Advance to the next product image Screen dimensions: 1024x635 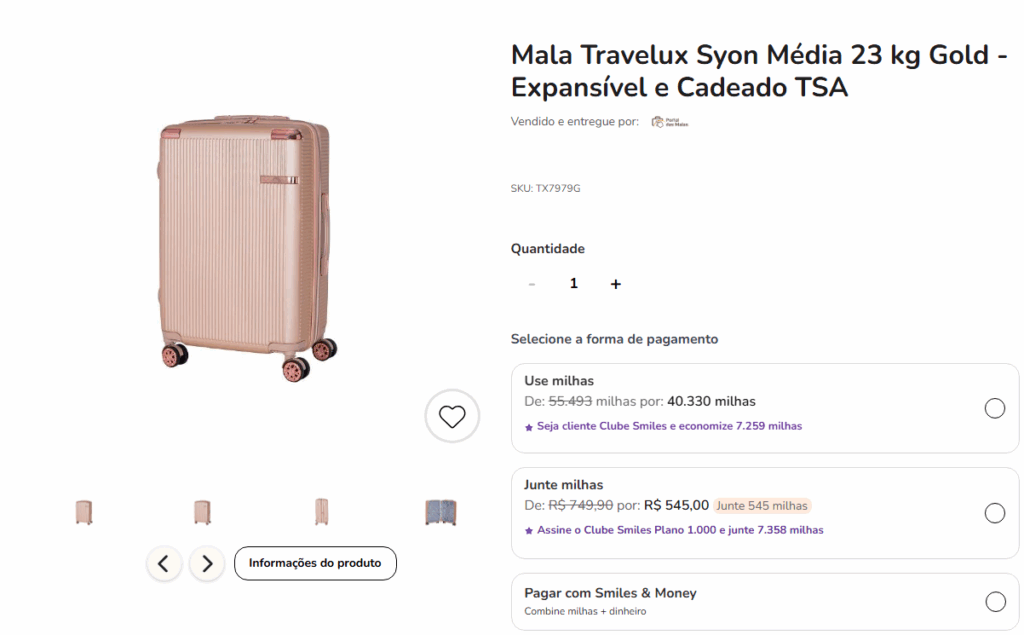[x=207, y=564]
